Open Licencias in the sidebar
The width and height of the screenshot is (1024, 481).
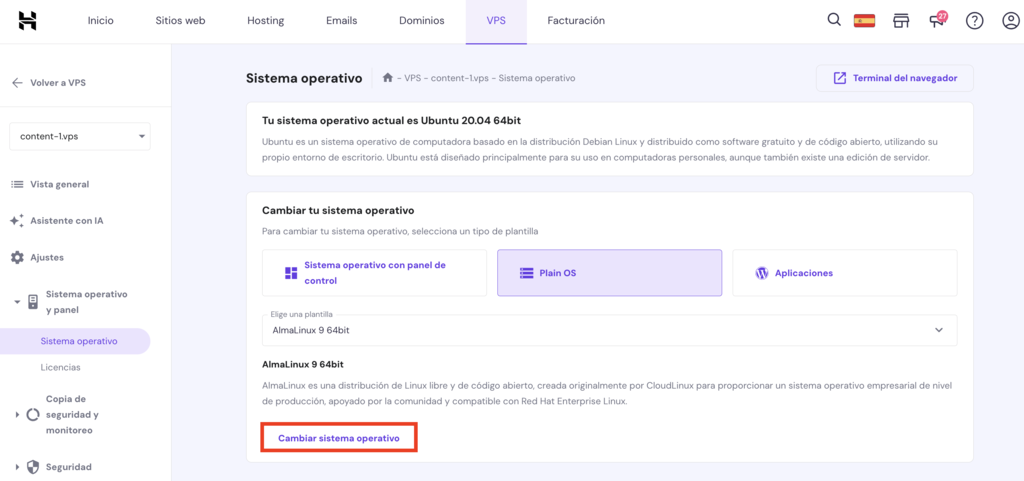60,367
